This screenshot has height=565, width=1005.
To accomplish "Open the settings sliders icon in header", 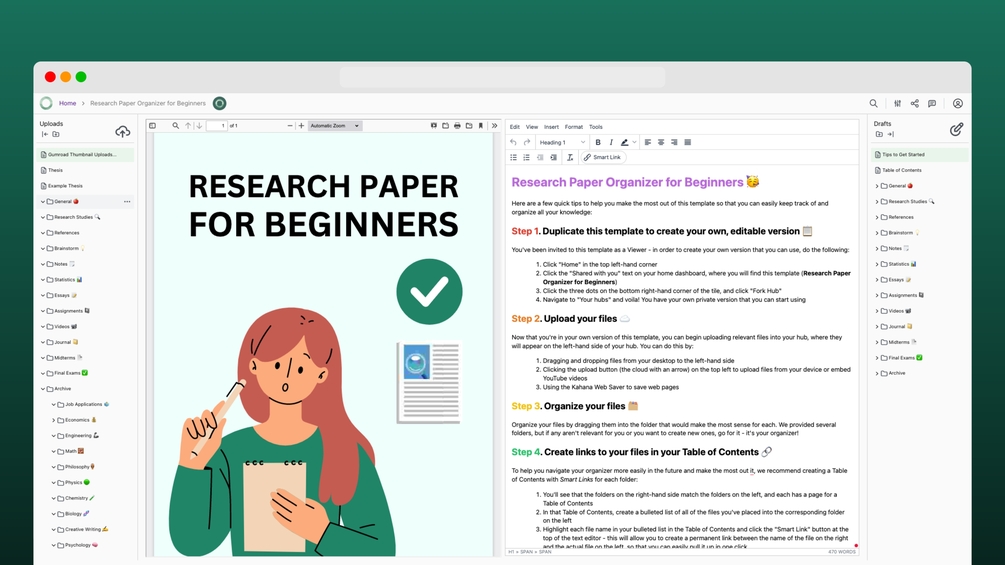I will 897,103.
